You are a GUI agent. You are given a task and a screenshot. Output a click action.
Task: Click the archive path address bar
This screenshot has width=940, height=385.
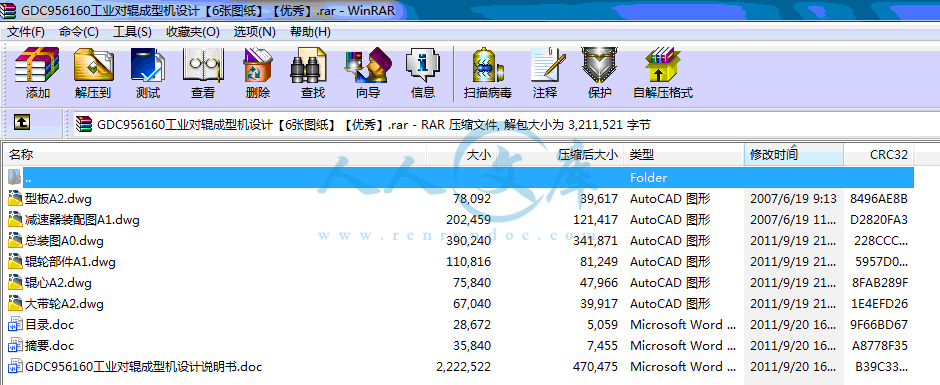[x=506, y=125]
